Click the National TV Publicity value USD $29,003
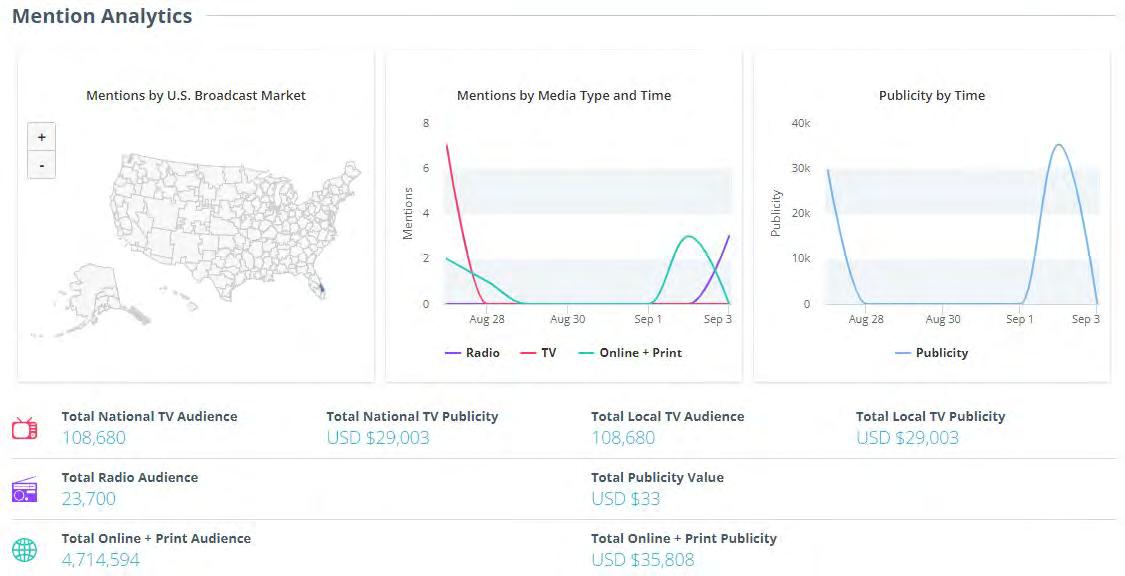The image size is (1125, 576). tap(377, 438)
